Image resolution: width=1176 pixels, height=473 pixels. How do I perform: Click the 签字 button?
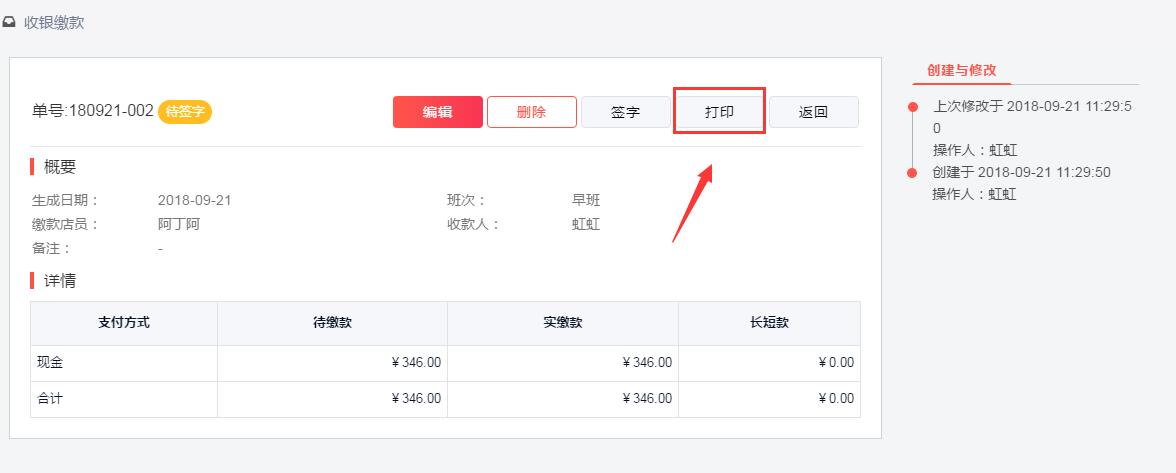pyautogui.click(x=625, y=112)
